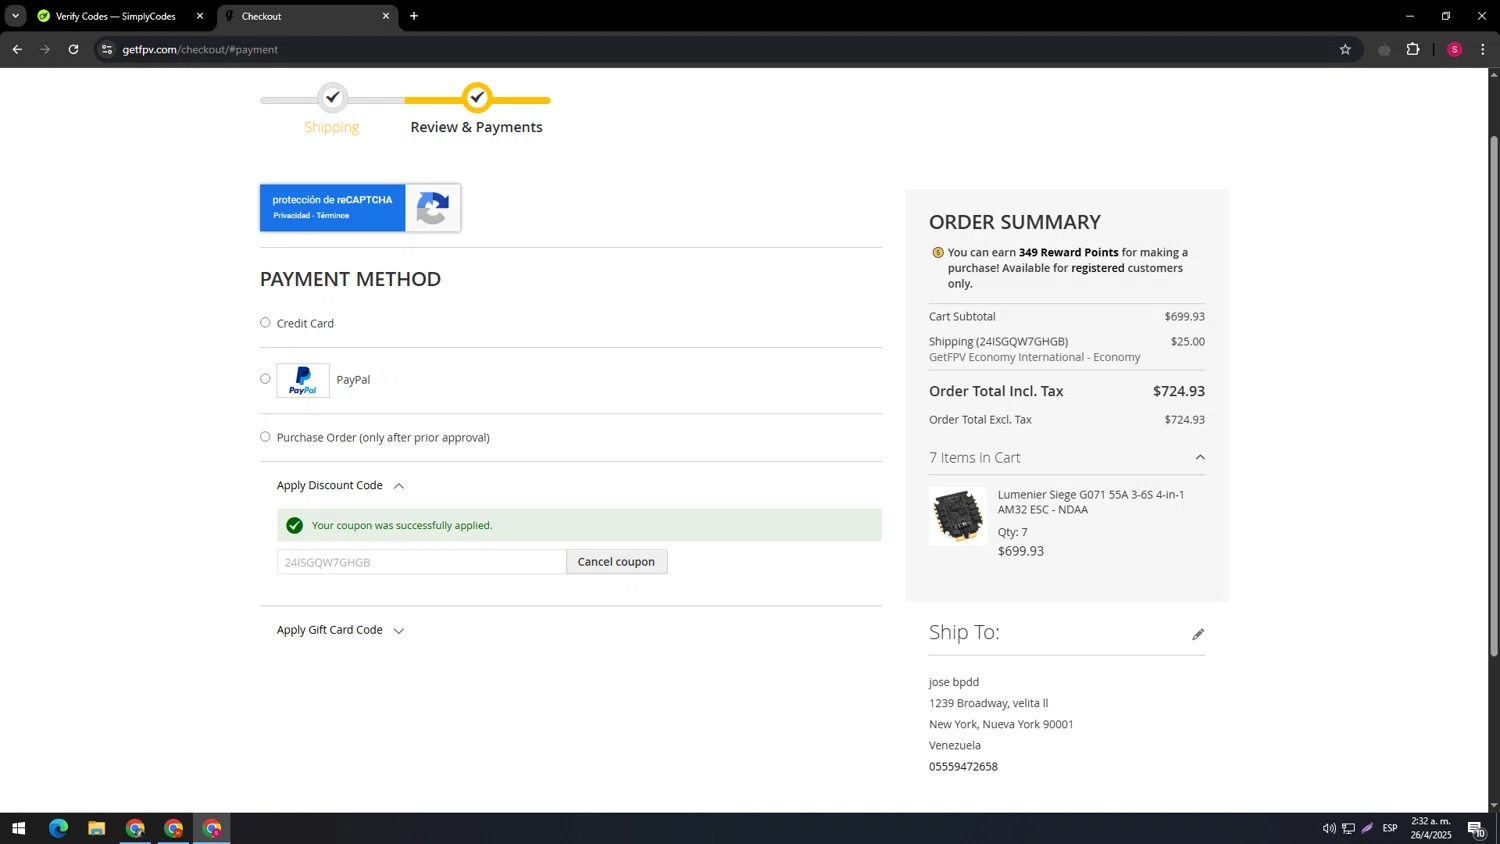This screenshot has width=1500, height=844.
Task: Open the network icon in system tray
Action: tap(1348, 829)
